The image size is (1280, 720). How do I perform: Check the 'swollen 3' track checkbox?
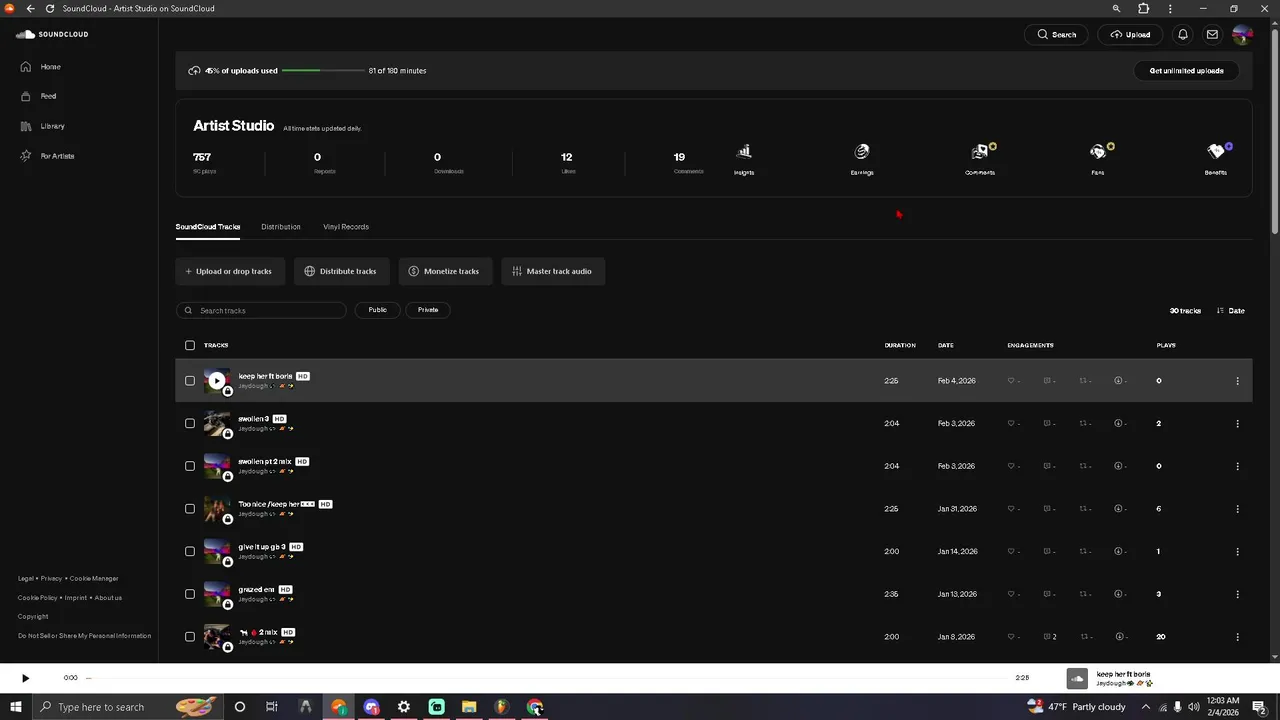pyautogui.click(x=190, y=424)
